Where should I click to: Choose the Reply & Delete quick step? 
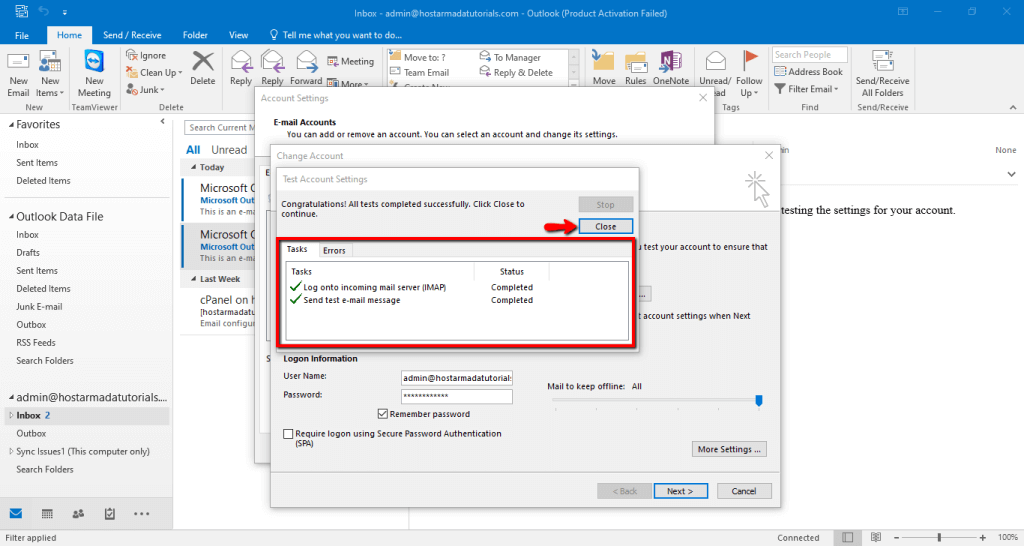pyautogui.click(x=516, y=72)
